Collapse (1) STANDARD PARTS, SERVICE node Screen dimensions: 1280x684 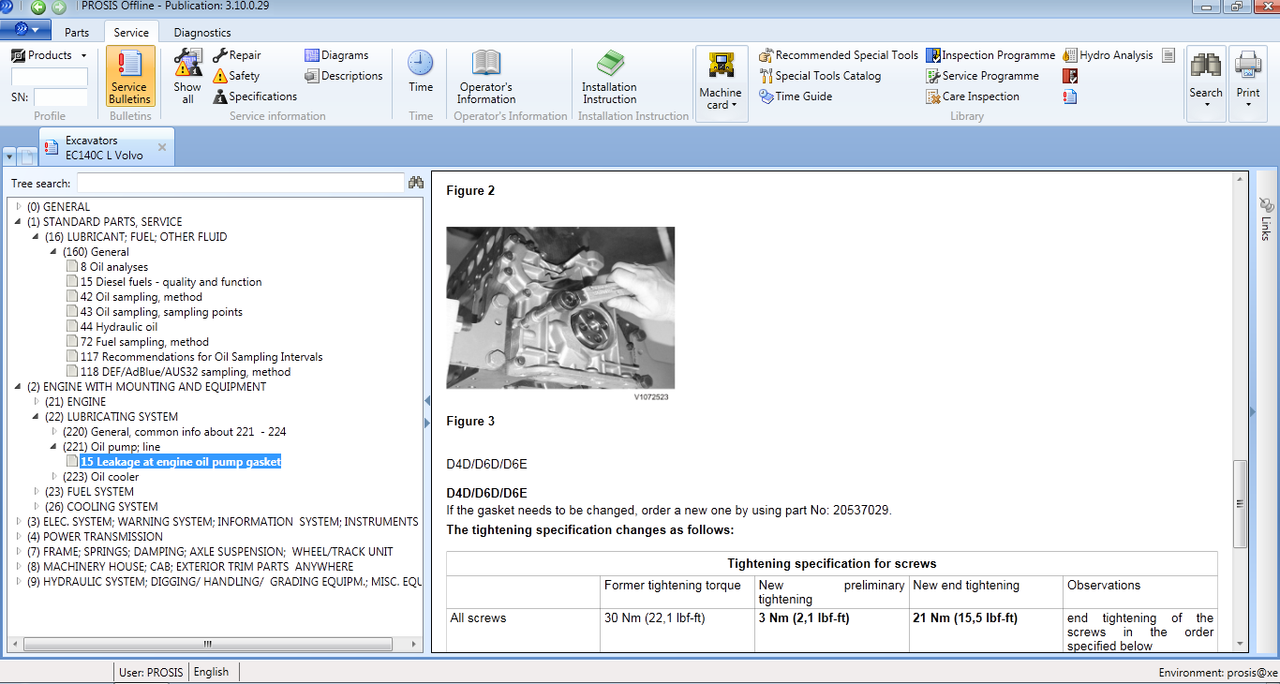pos(19,221)
